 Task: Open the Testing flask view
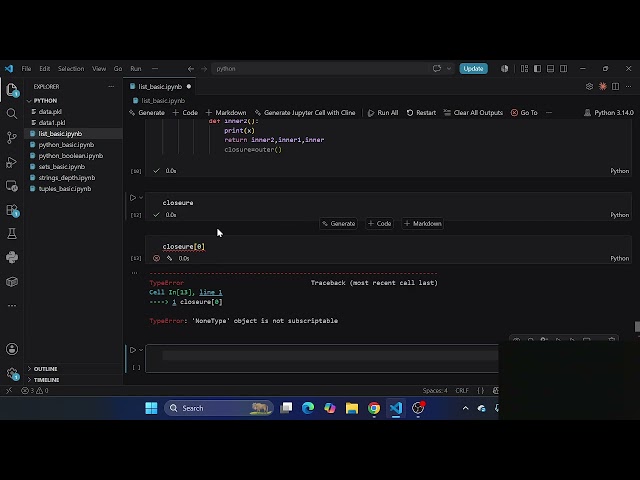[x=12, y=233]
